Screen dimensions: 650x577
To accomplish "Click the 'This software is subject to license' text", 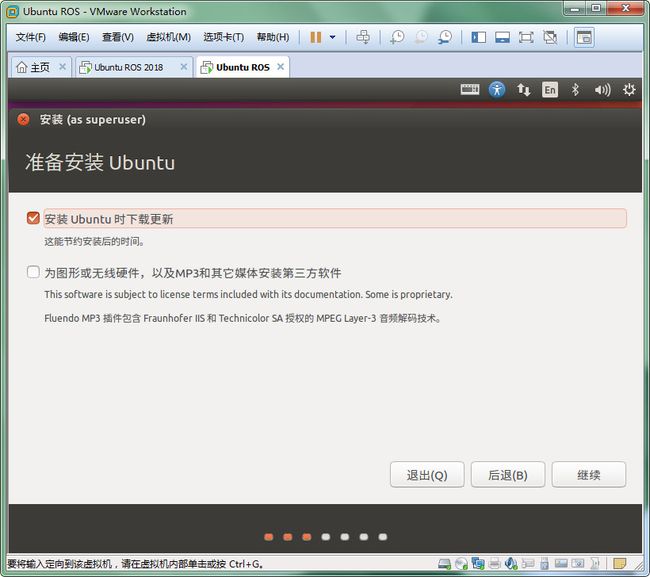I will (x=248, y=294).
